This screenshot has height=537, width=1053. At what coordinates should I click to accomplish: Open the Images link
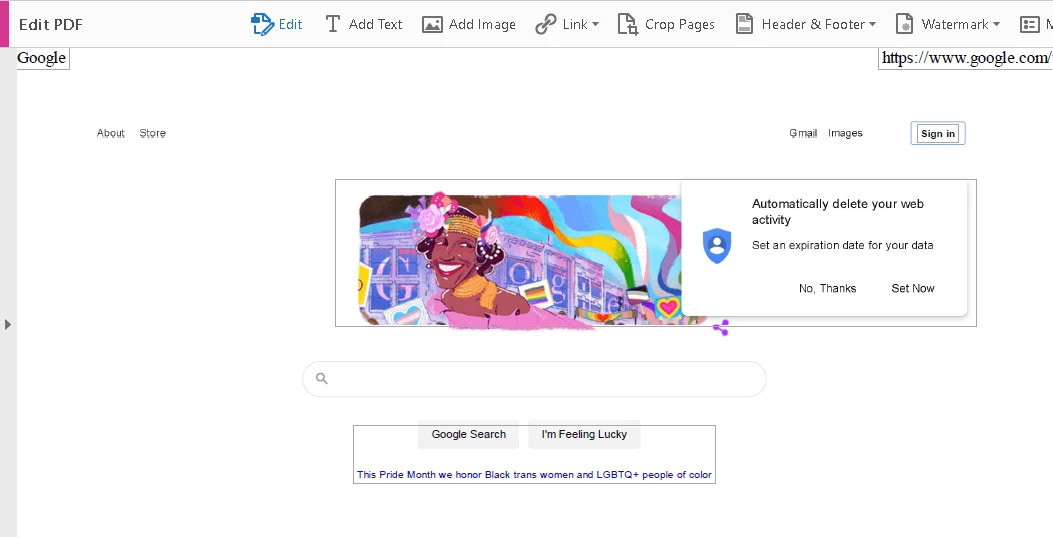[x=845, y=133]
